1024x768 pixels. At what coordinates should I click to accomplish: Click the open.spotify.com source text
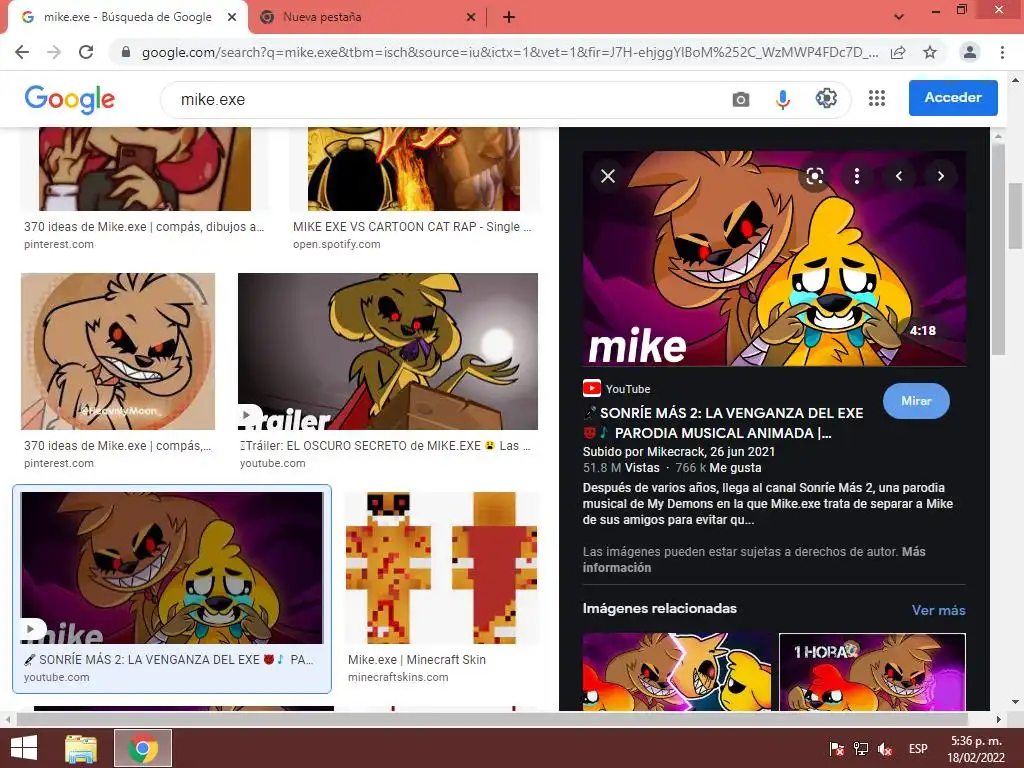[336, 244]
